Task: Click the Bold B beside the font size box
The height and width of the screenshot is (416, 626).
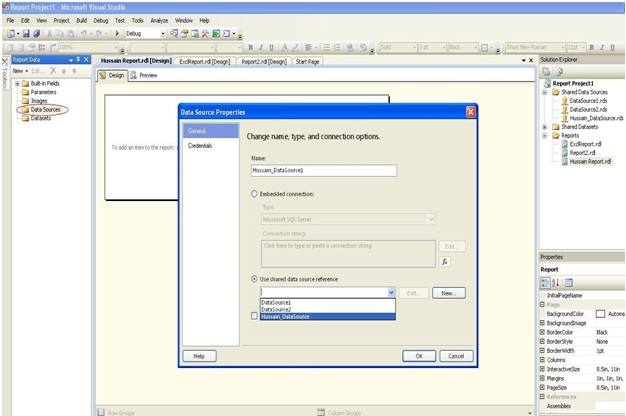Action: click(x=592, y=48)
